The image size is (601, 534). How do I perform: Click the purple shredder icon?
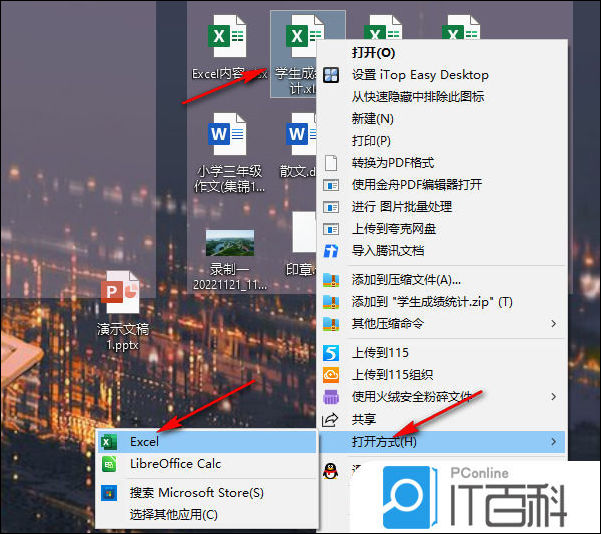point(331,397)
